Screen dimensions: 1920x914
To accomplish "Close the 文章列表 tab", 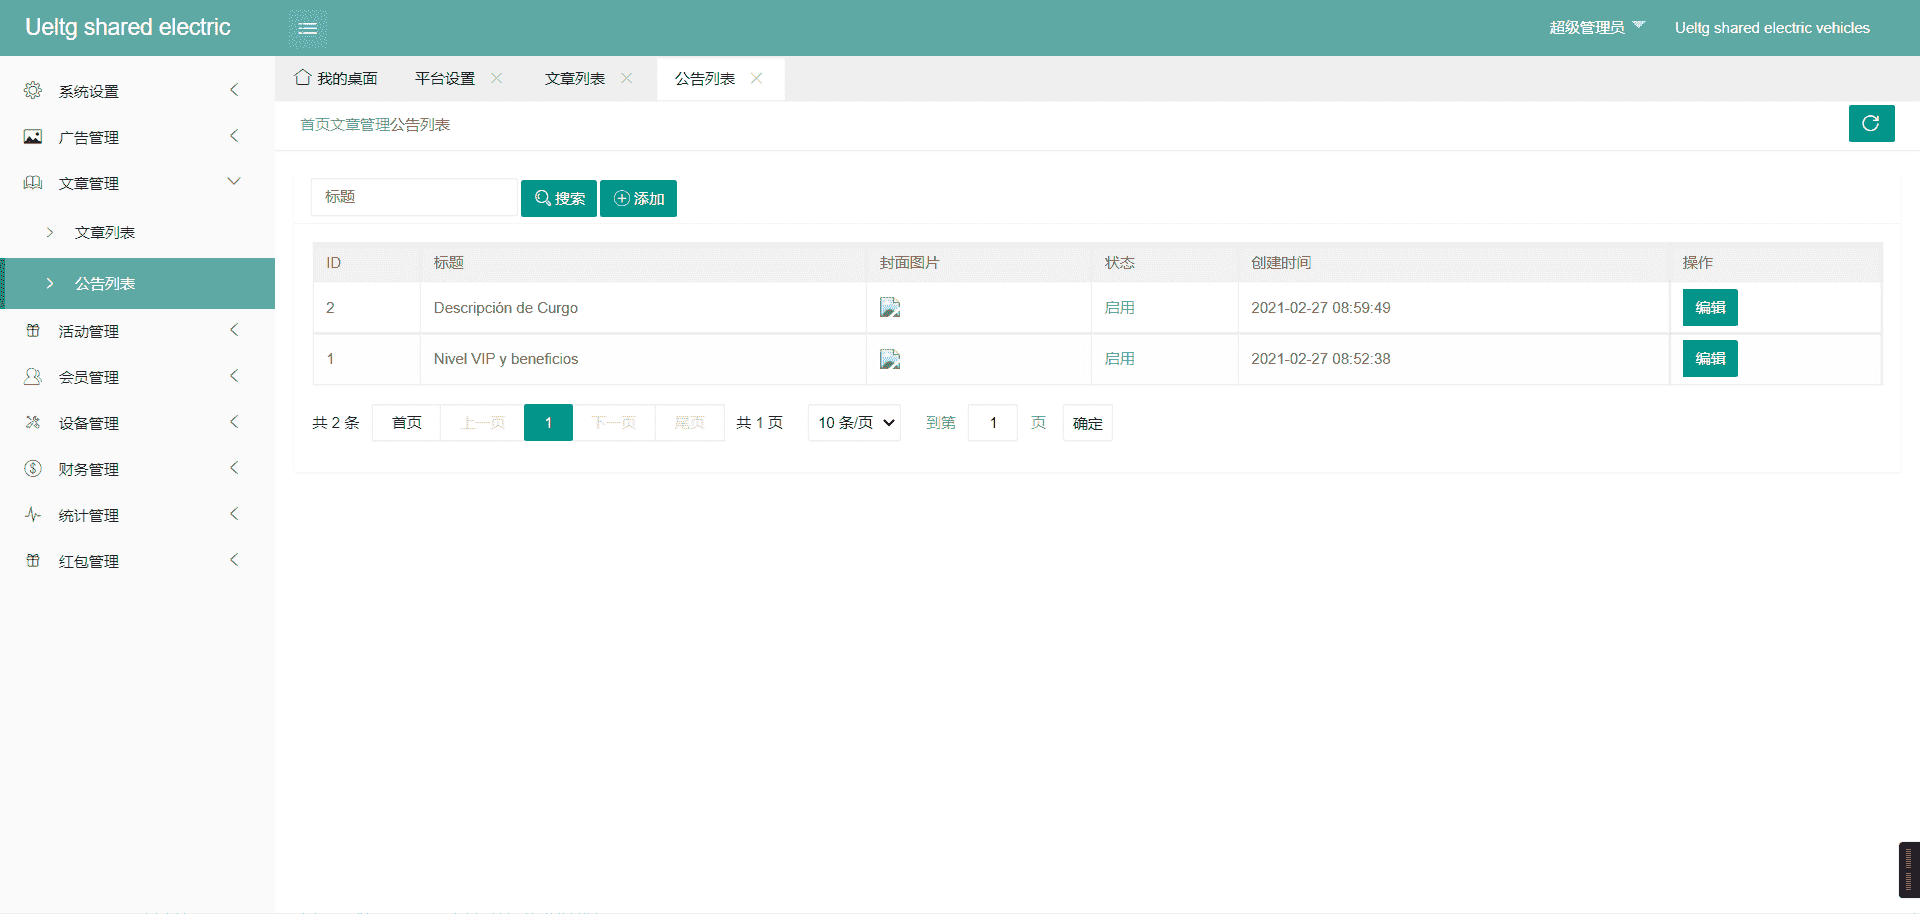I will [x=627, y=78].
